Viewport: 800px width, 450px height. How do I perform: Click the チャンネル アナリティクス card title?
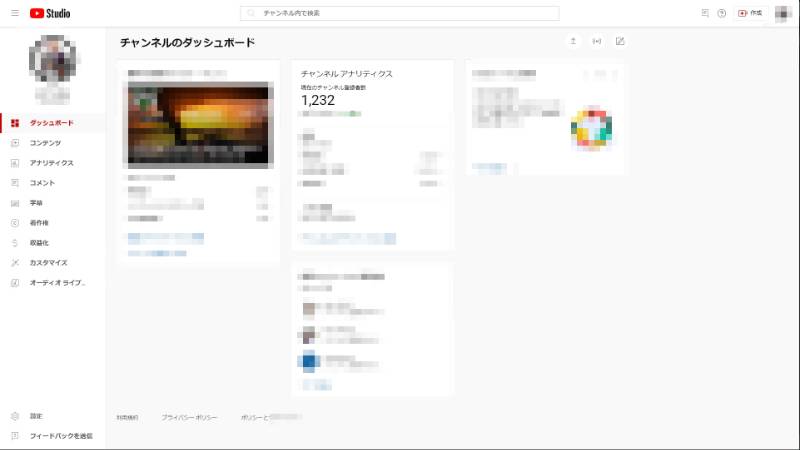pyautogui.click(x=346, y=74)
